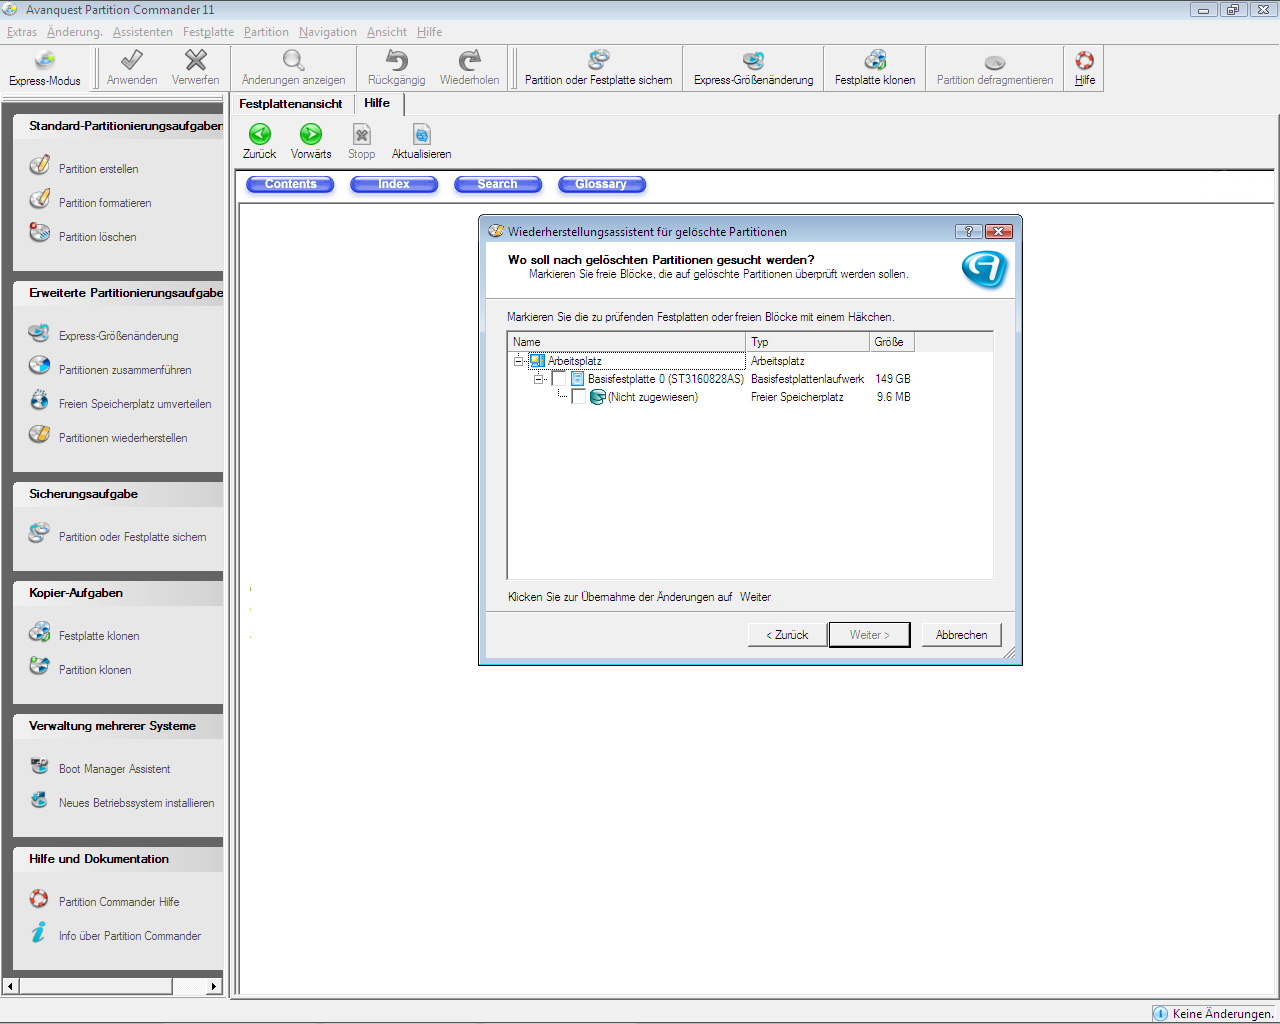1280x1024 pixels.
Task: Launch Boot Manager Assistent from sidebar
Action: 114,769
